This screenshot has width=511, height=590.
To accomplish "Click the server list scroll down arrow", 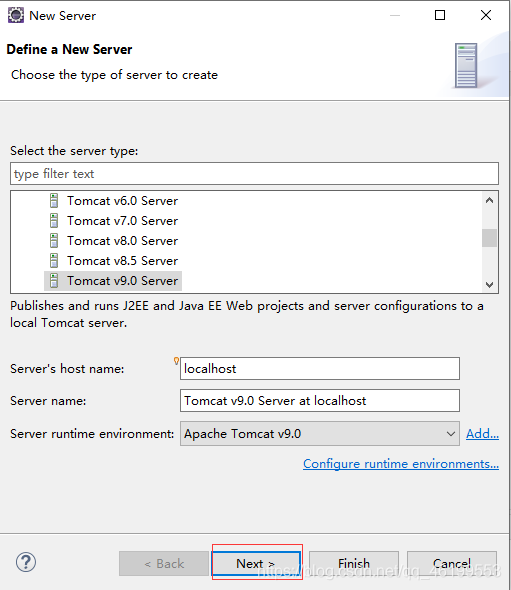I will point(489,284).
